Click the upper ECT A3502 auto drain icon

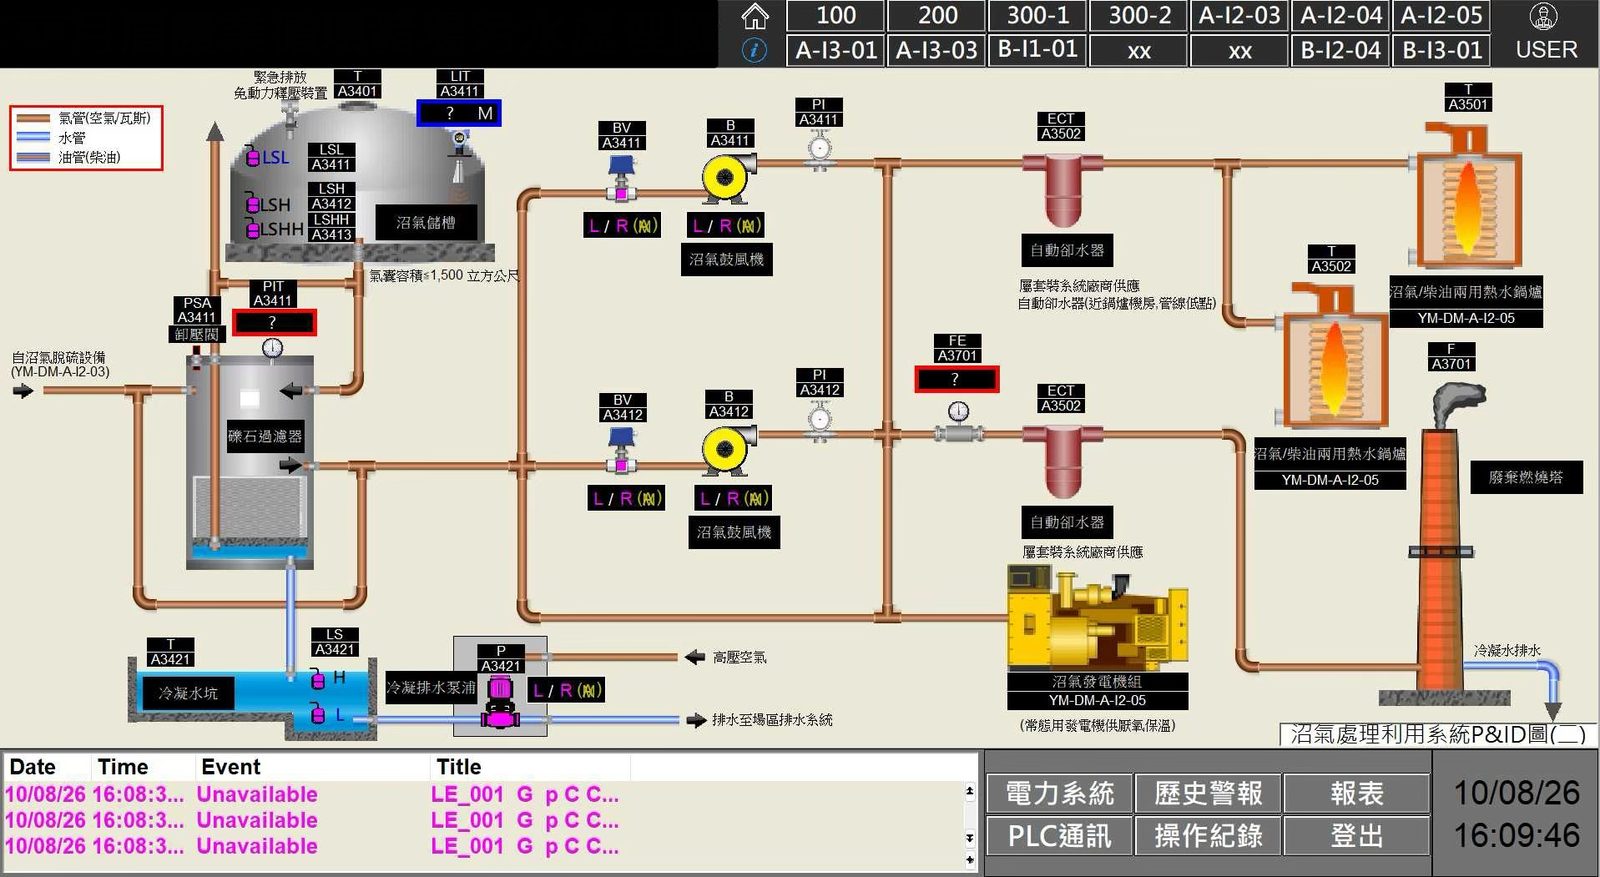(1061, 189)
